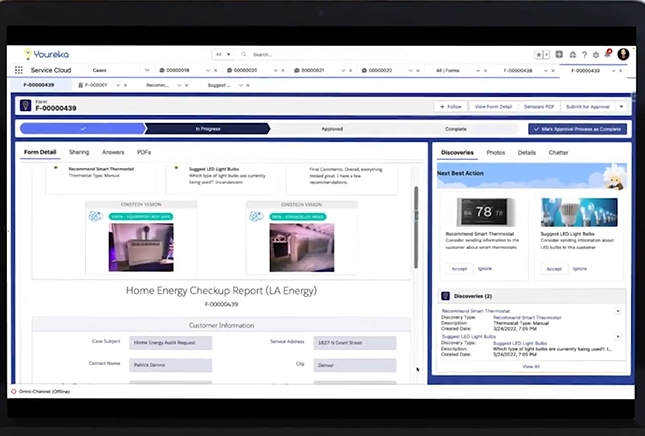Open the PDFs tab
645x436 pixels.
(144, 152)
